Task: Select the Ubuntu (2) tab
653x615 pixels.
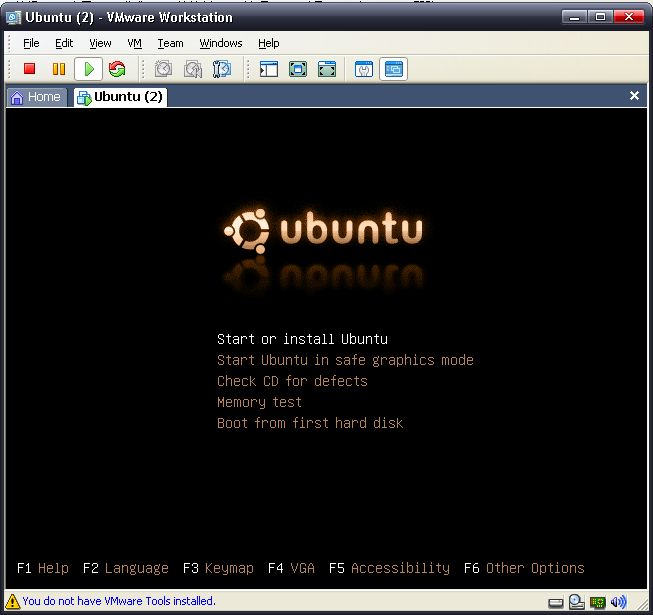Action: pos(121,97)
